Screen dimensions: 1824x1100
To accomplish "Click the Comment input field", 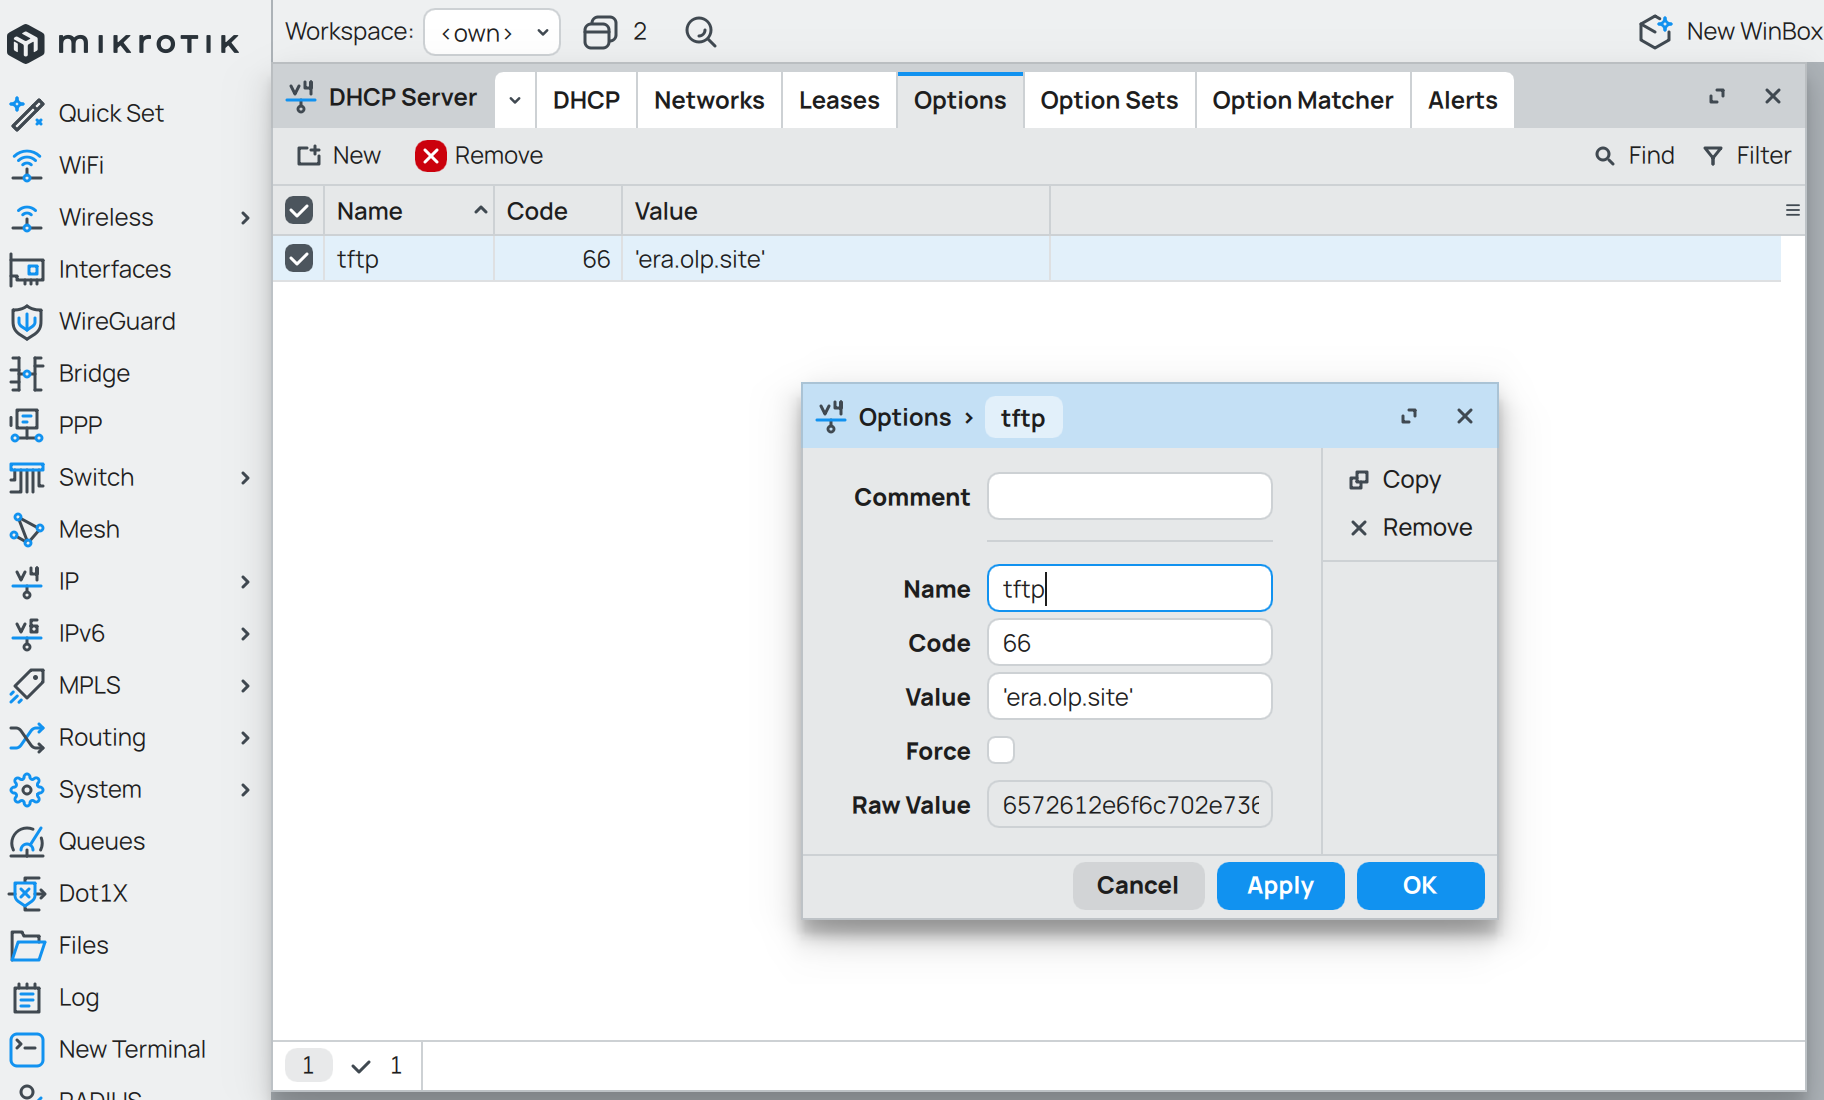I will coord(1129,497).
